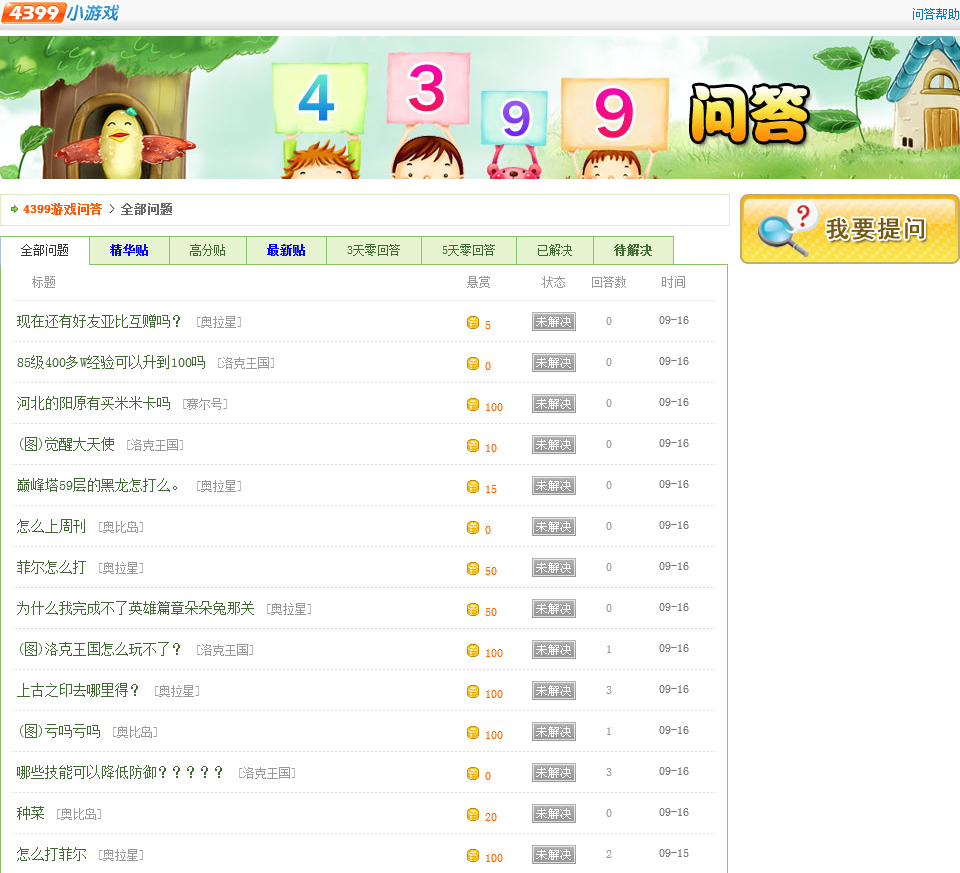Click reply count 3 for 上古之印去哪里得
The image size is (960, 873).
coord(609,690)
